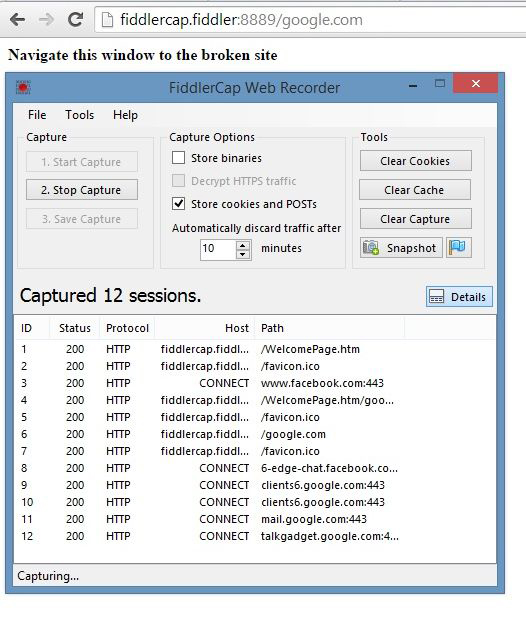Increase the discard minutes with the up arrow
The width and height of the screenshot is (526, 617).
pos(243,245)
